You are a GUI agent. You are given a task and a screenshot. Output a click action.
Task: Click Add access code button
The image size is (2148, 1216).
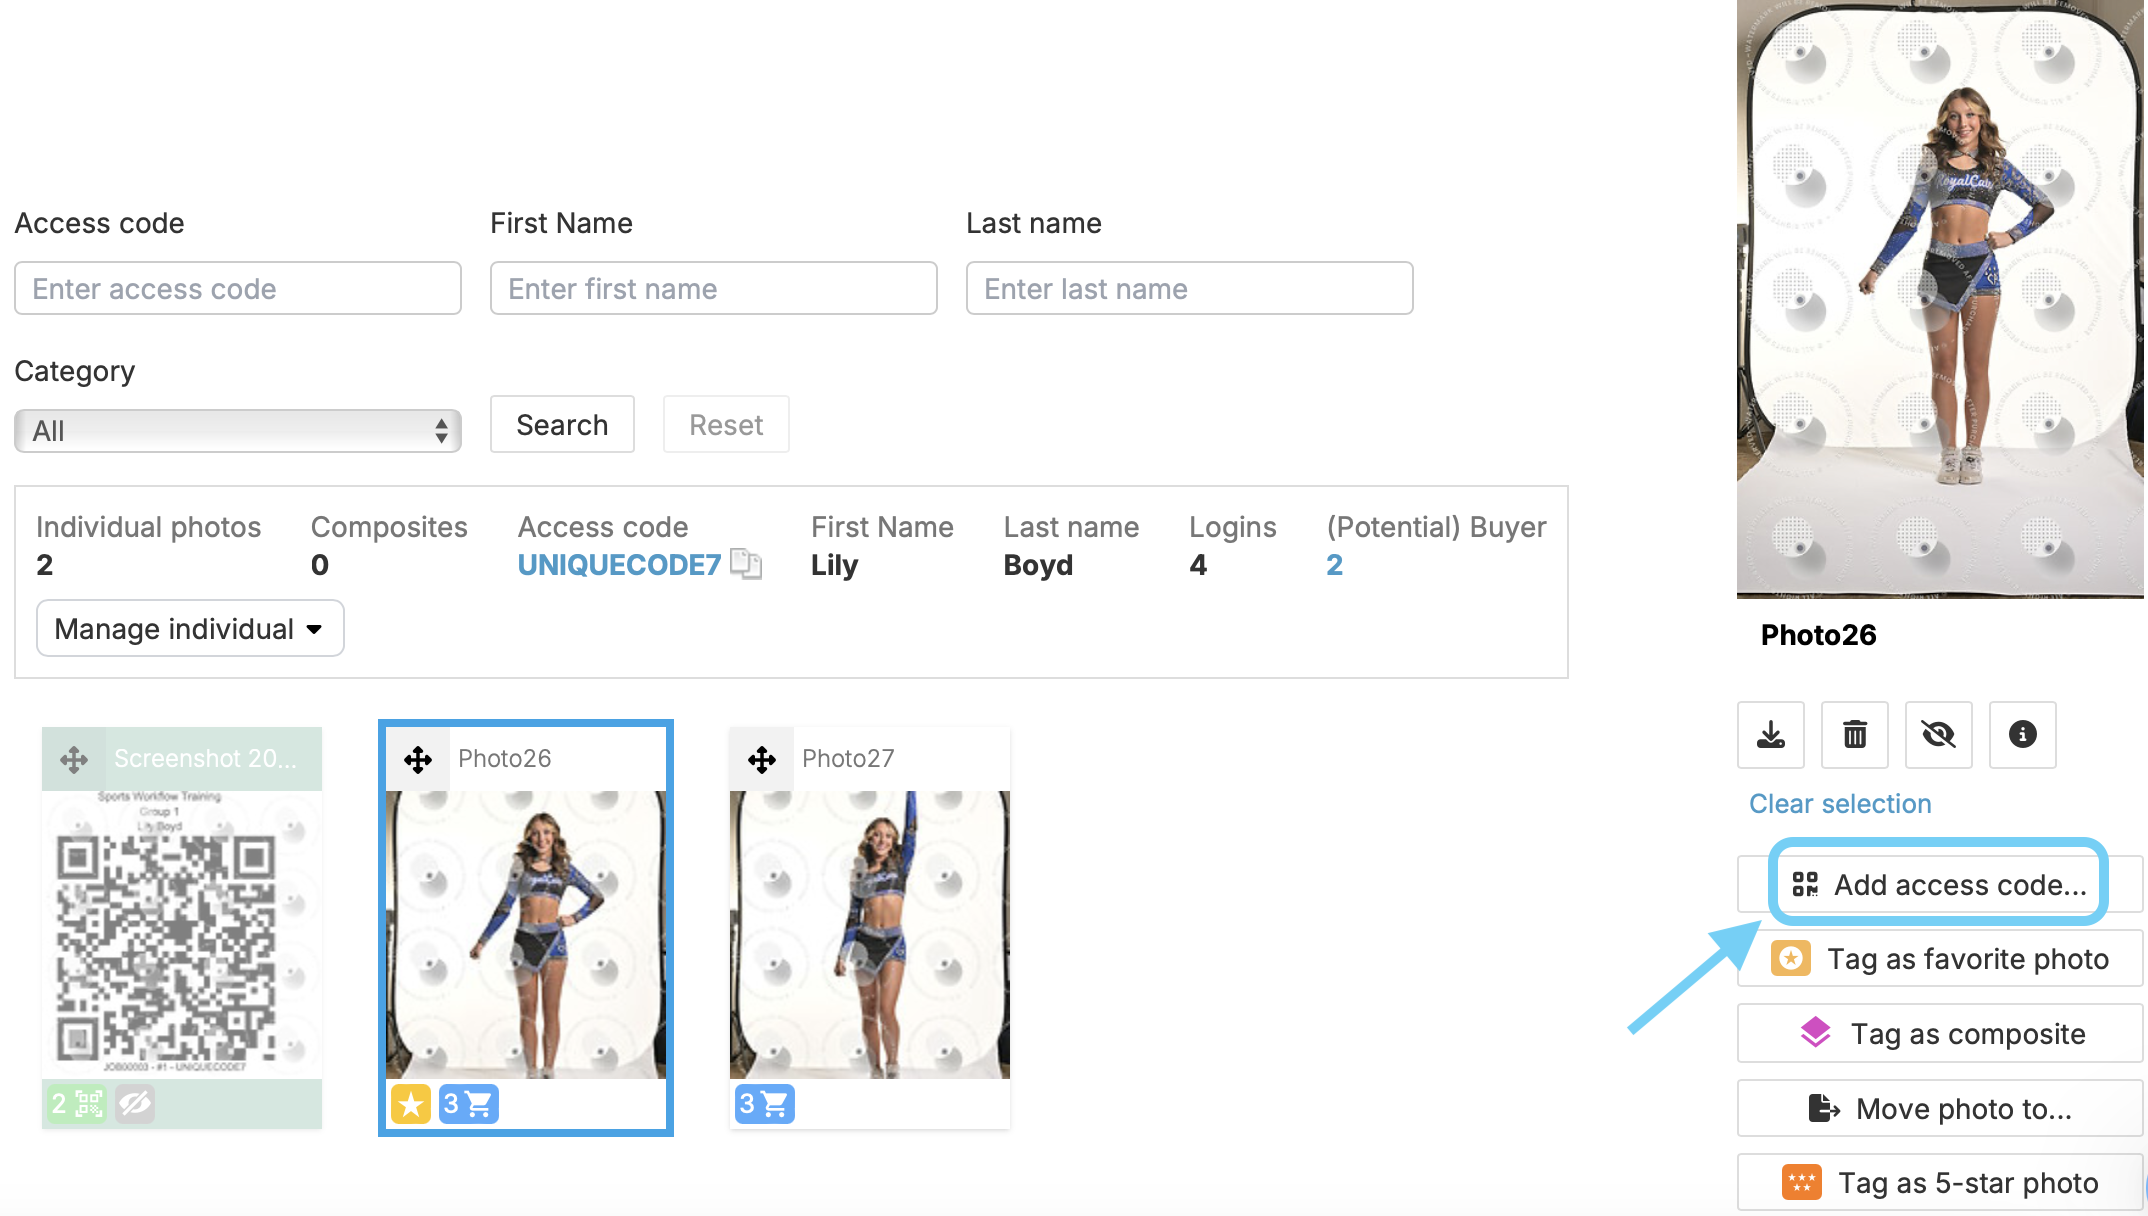pos(1939,884)
